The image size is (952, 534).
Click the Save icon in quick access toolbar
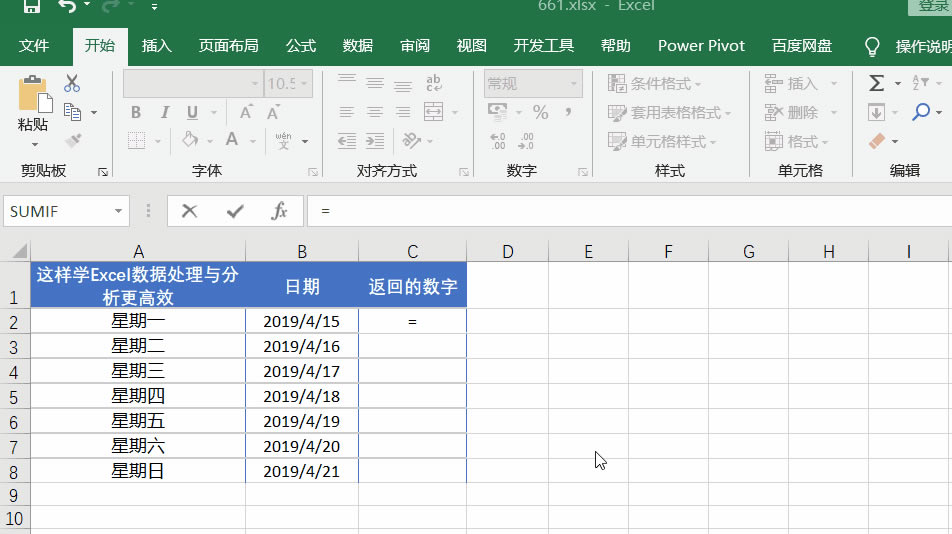pos(31,6)
